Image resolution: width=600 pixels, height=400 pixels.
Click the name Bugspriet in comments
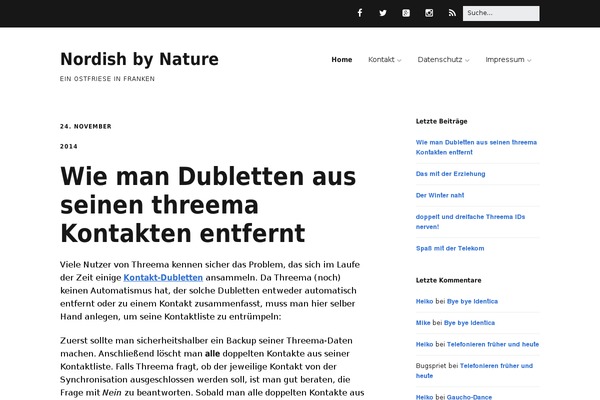(431, 366)
